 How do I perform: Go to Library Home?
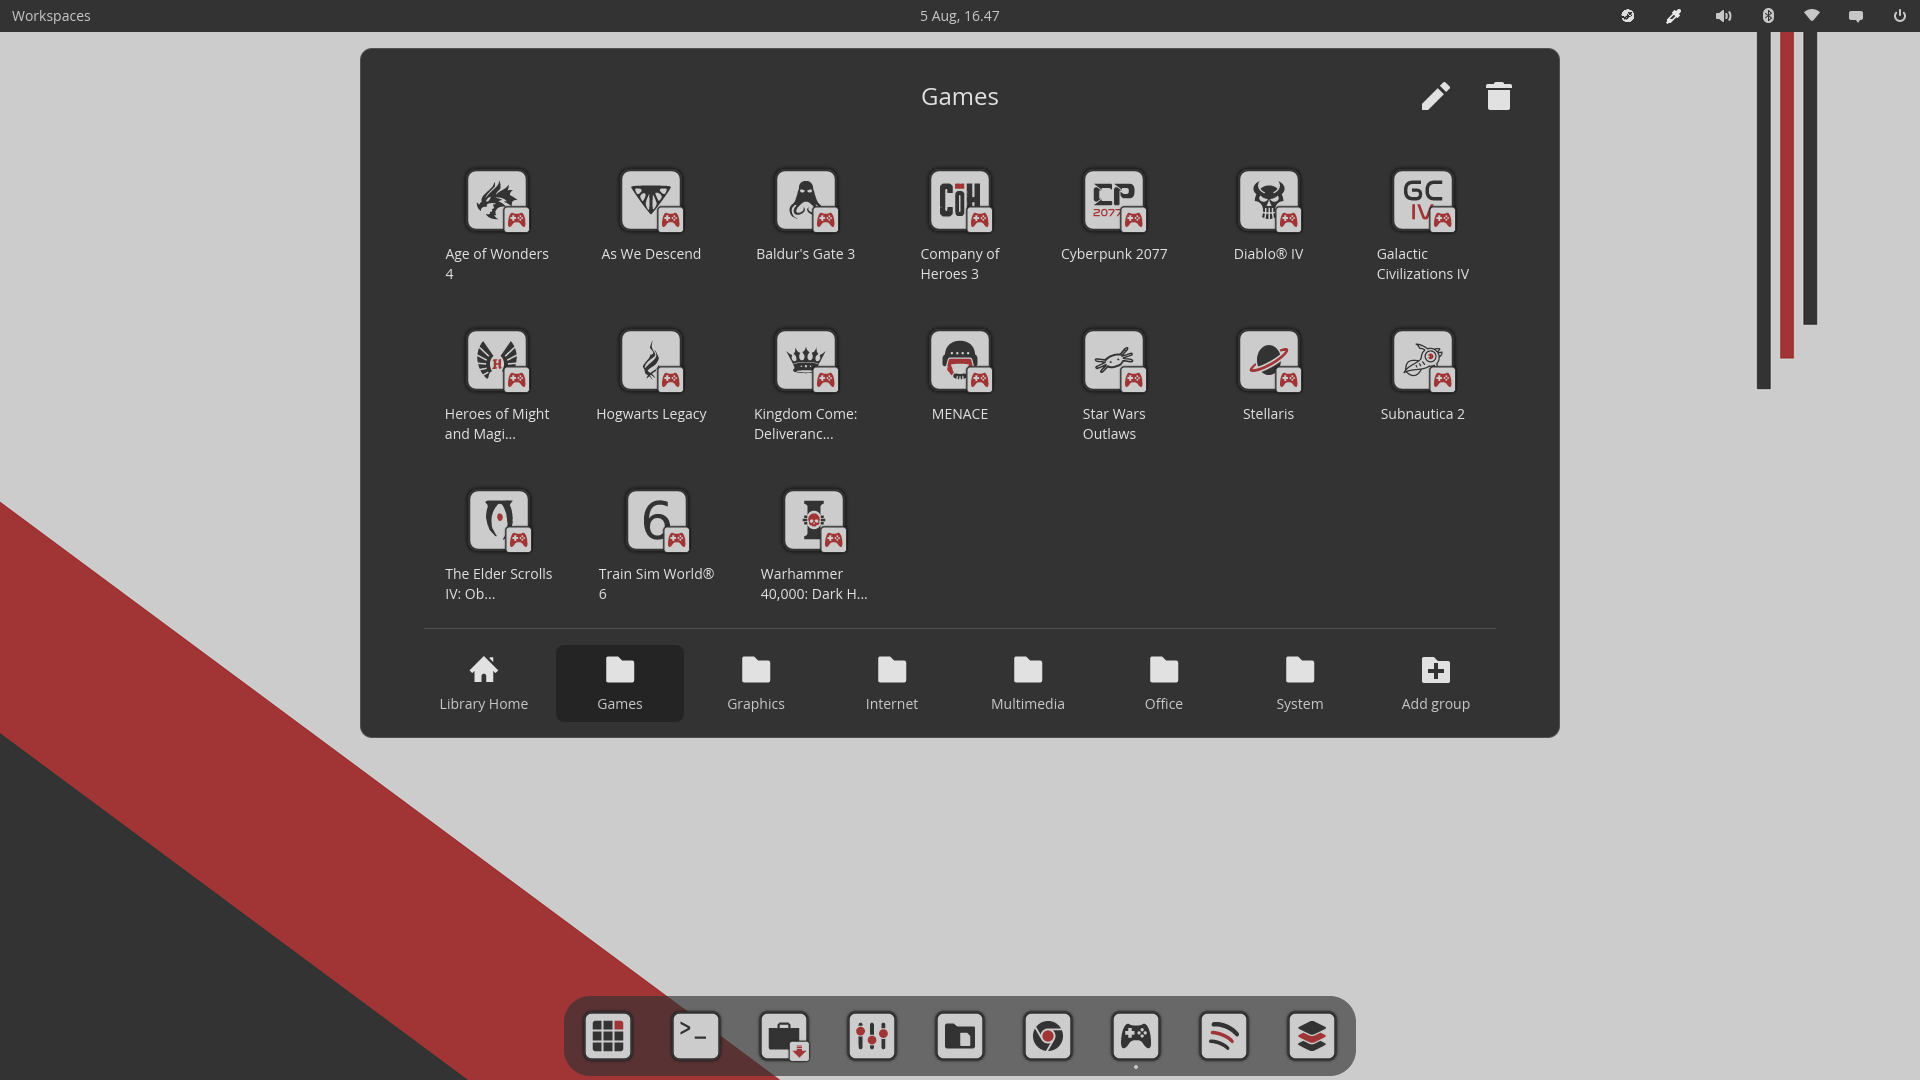point(484,683)
